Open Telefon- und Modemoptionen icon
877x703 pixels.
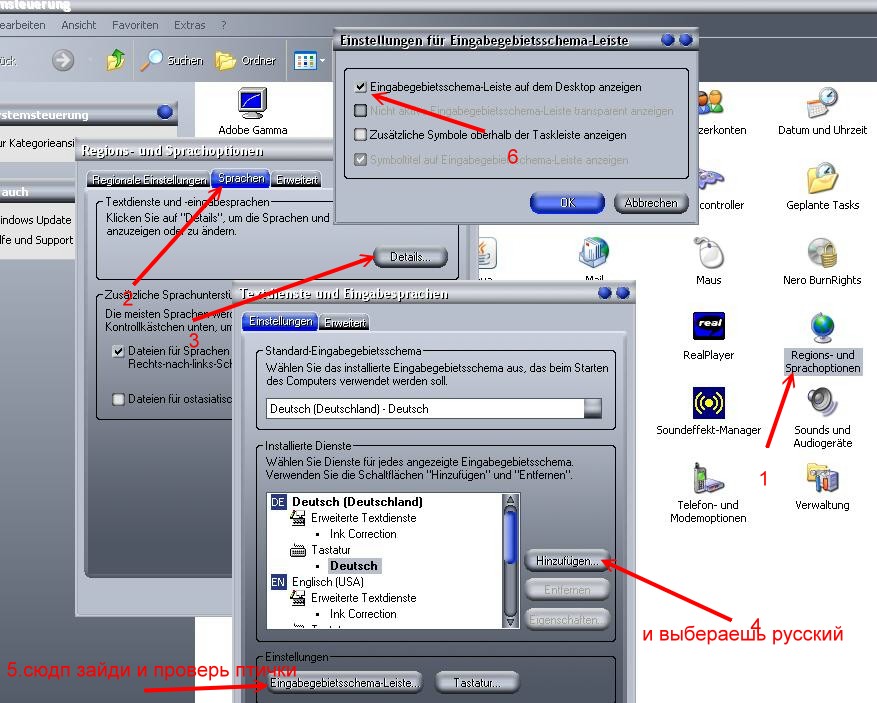tap(708, 478)
